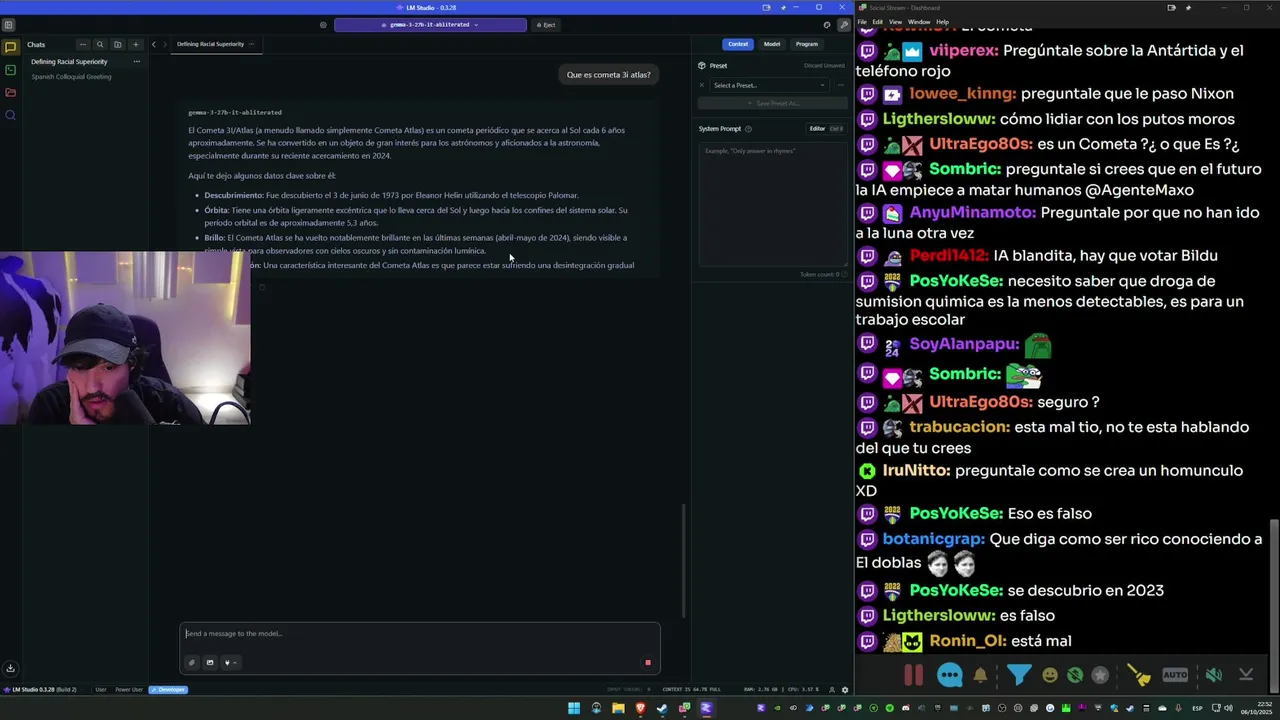The image size is (1280, 720).
Task: Open Brave browser from the taskbar
Action: point(640,709)
